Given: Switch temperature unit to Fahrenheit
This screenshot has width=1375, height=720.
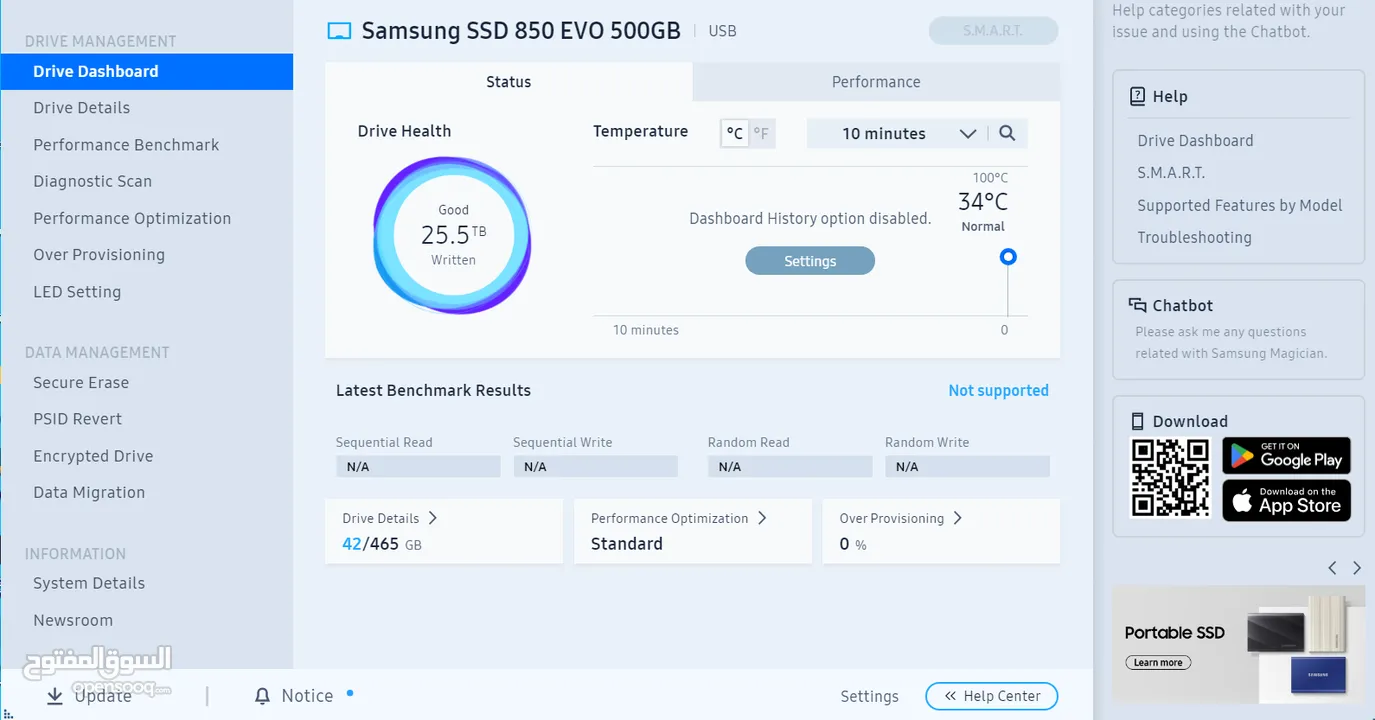Looking at the screenshot, I should (761, 133).
